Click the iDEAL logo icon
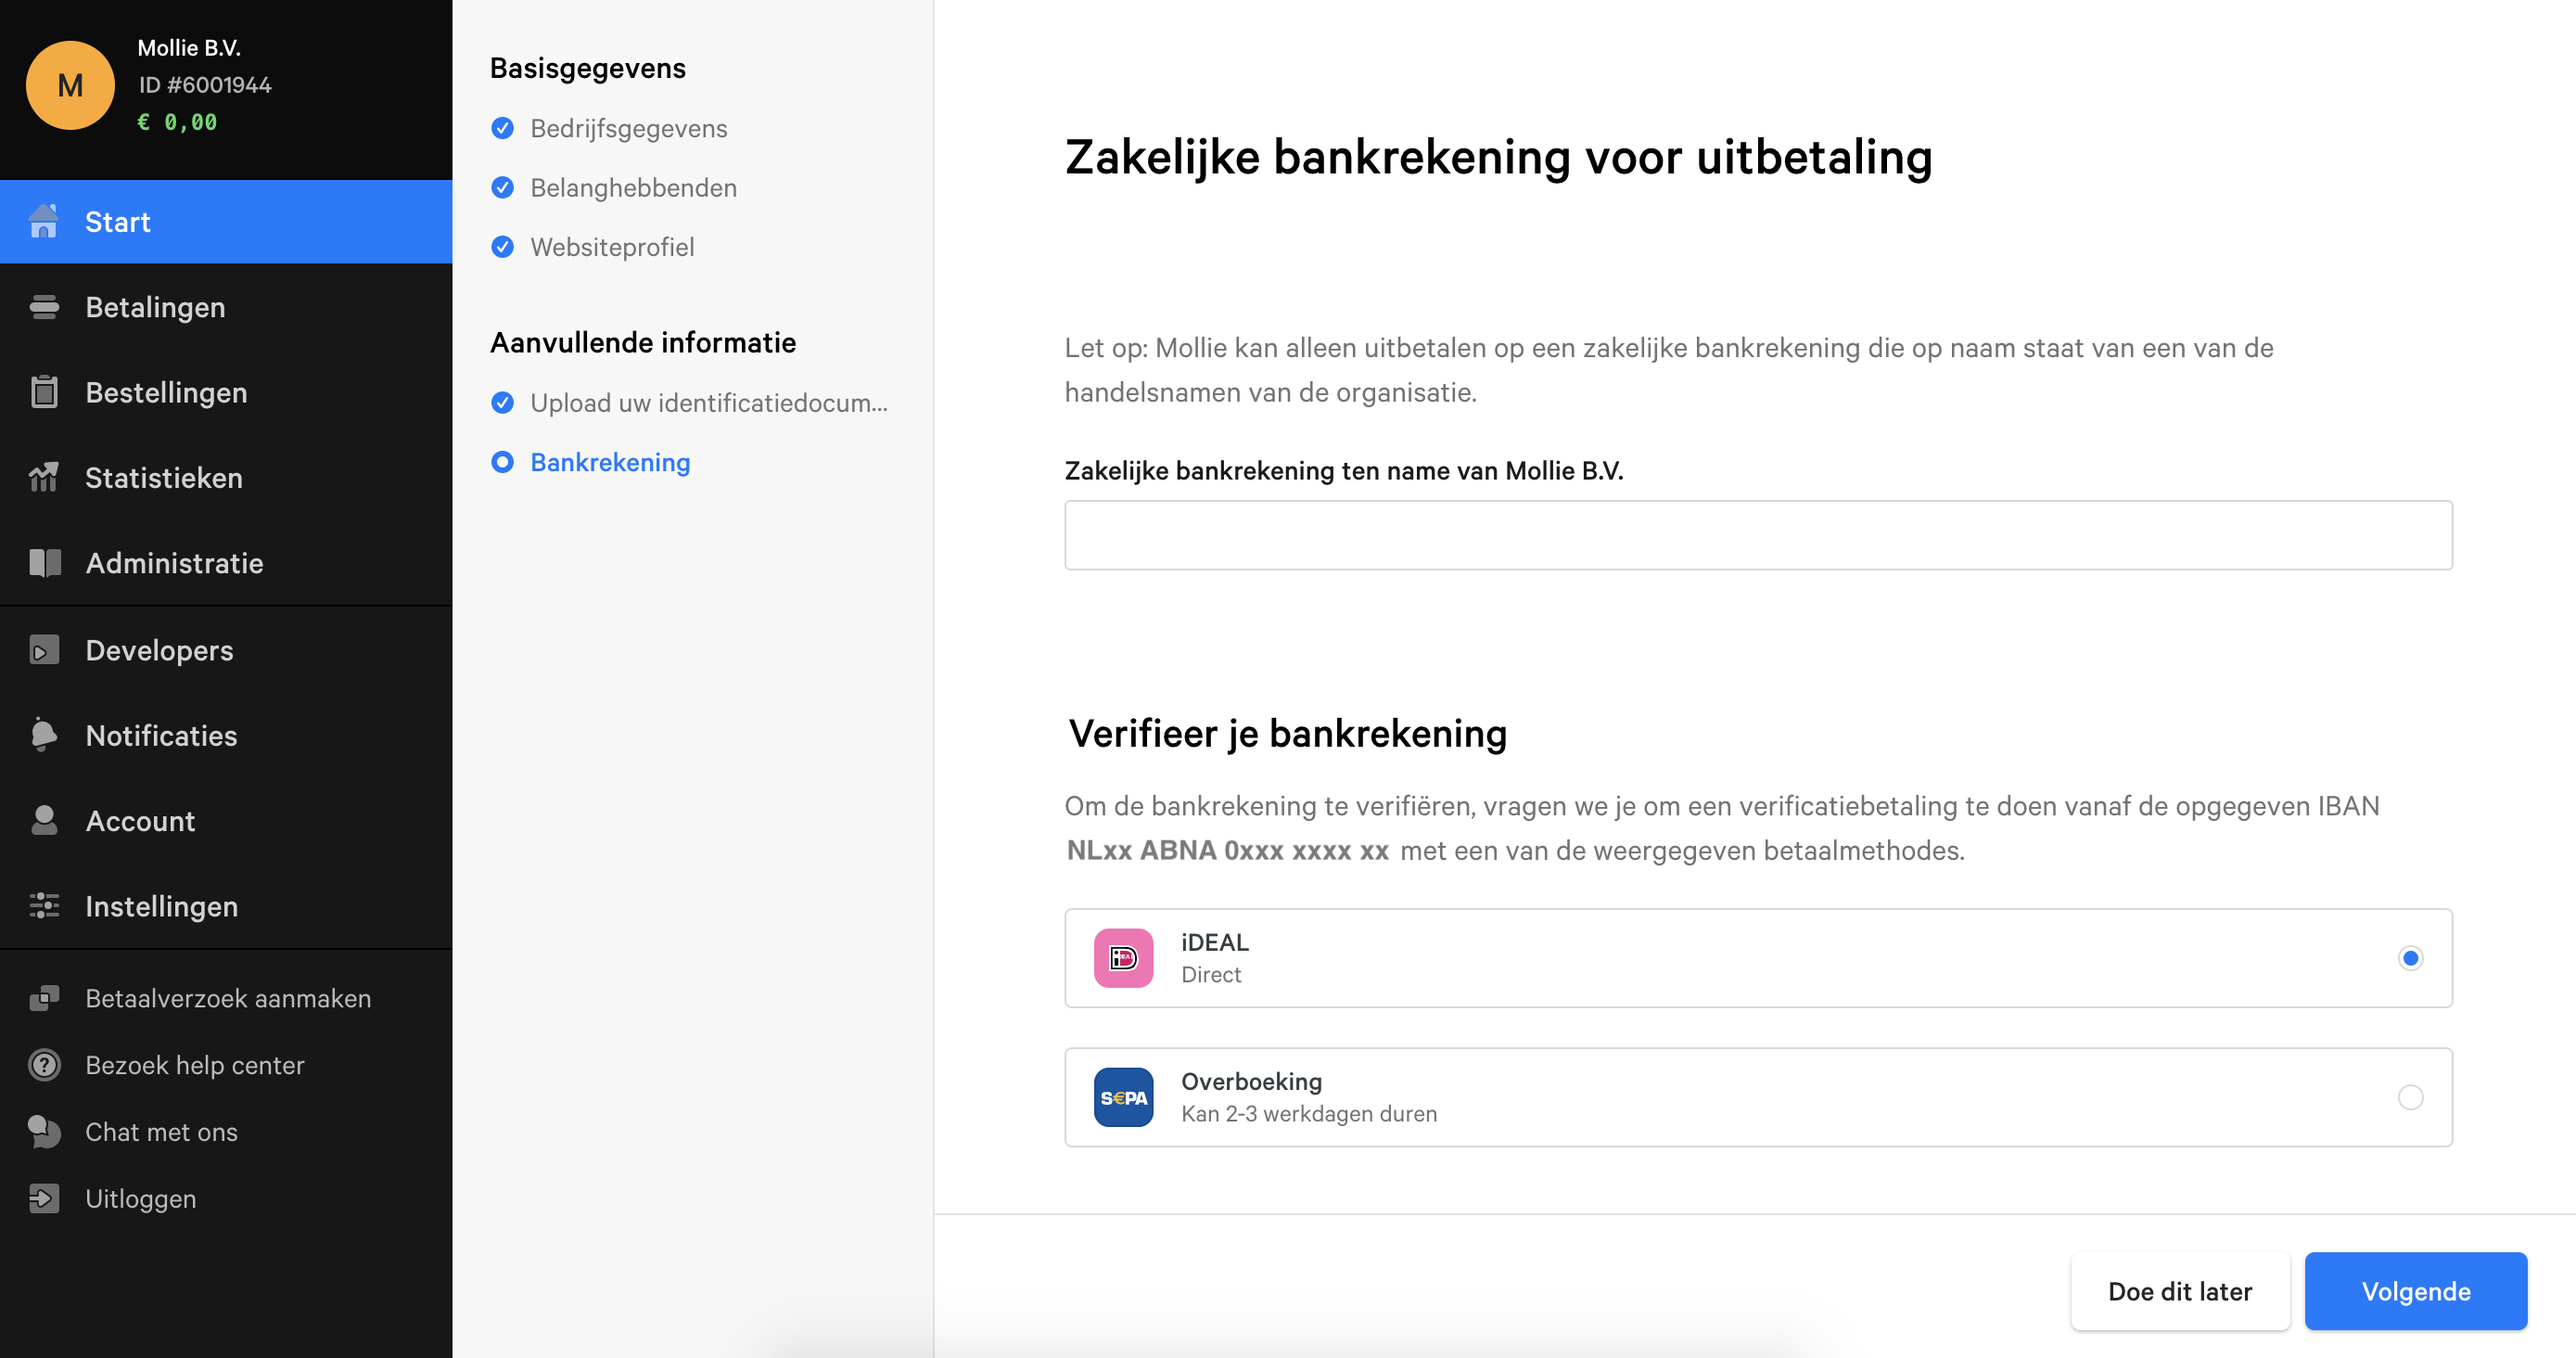 (1123, 958)
